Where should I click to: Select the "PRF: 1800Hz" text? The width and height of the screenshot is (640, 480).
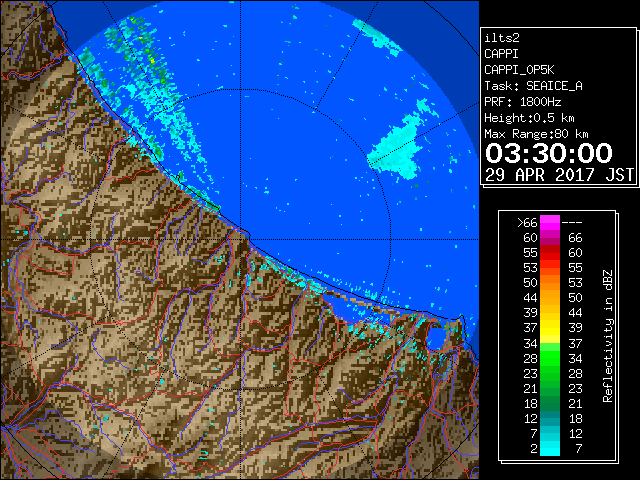[x=522, y=102]
